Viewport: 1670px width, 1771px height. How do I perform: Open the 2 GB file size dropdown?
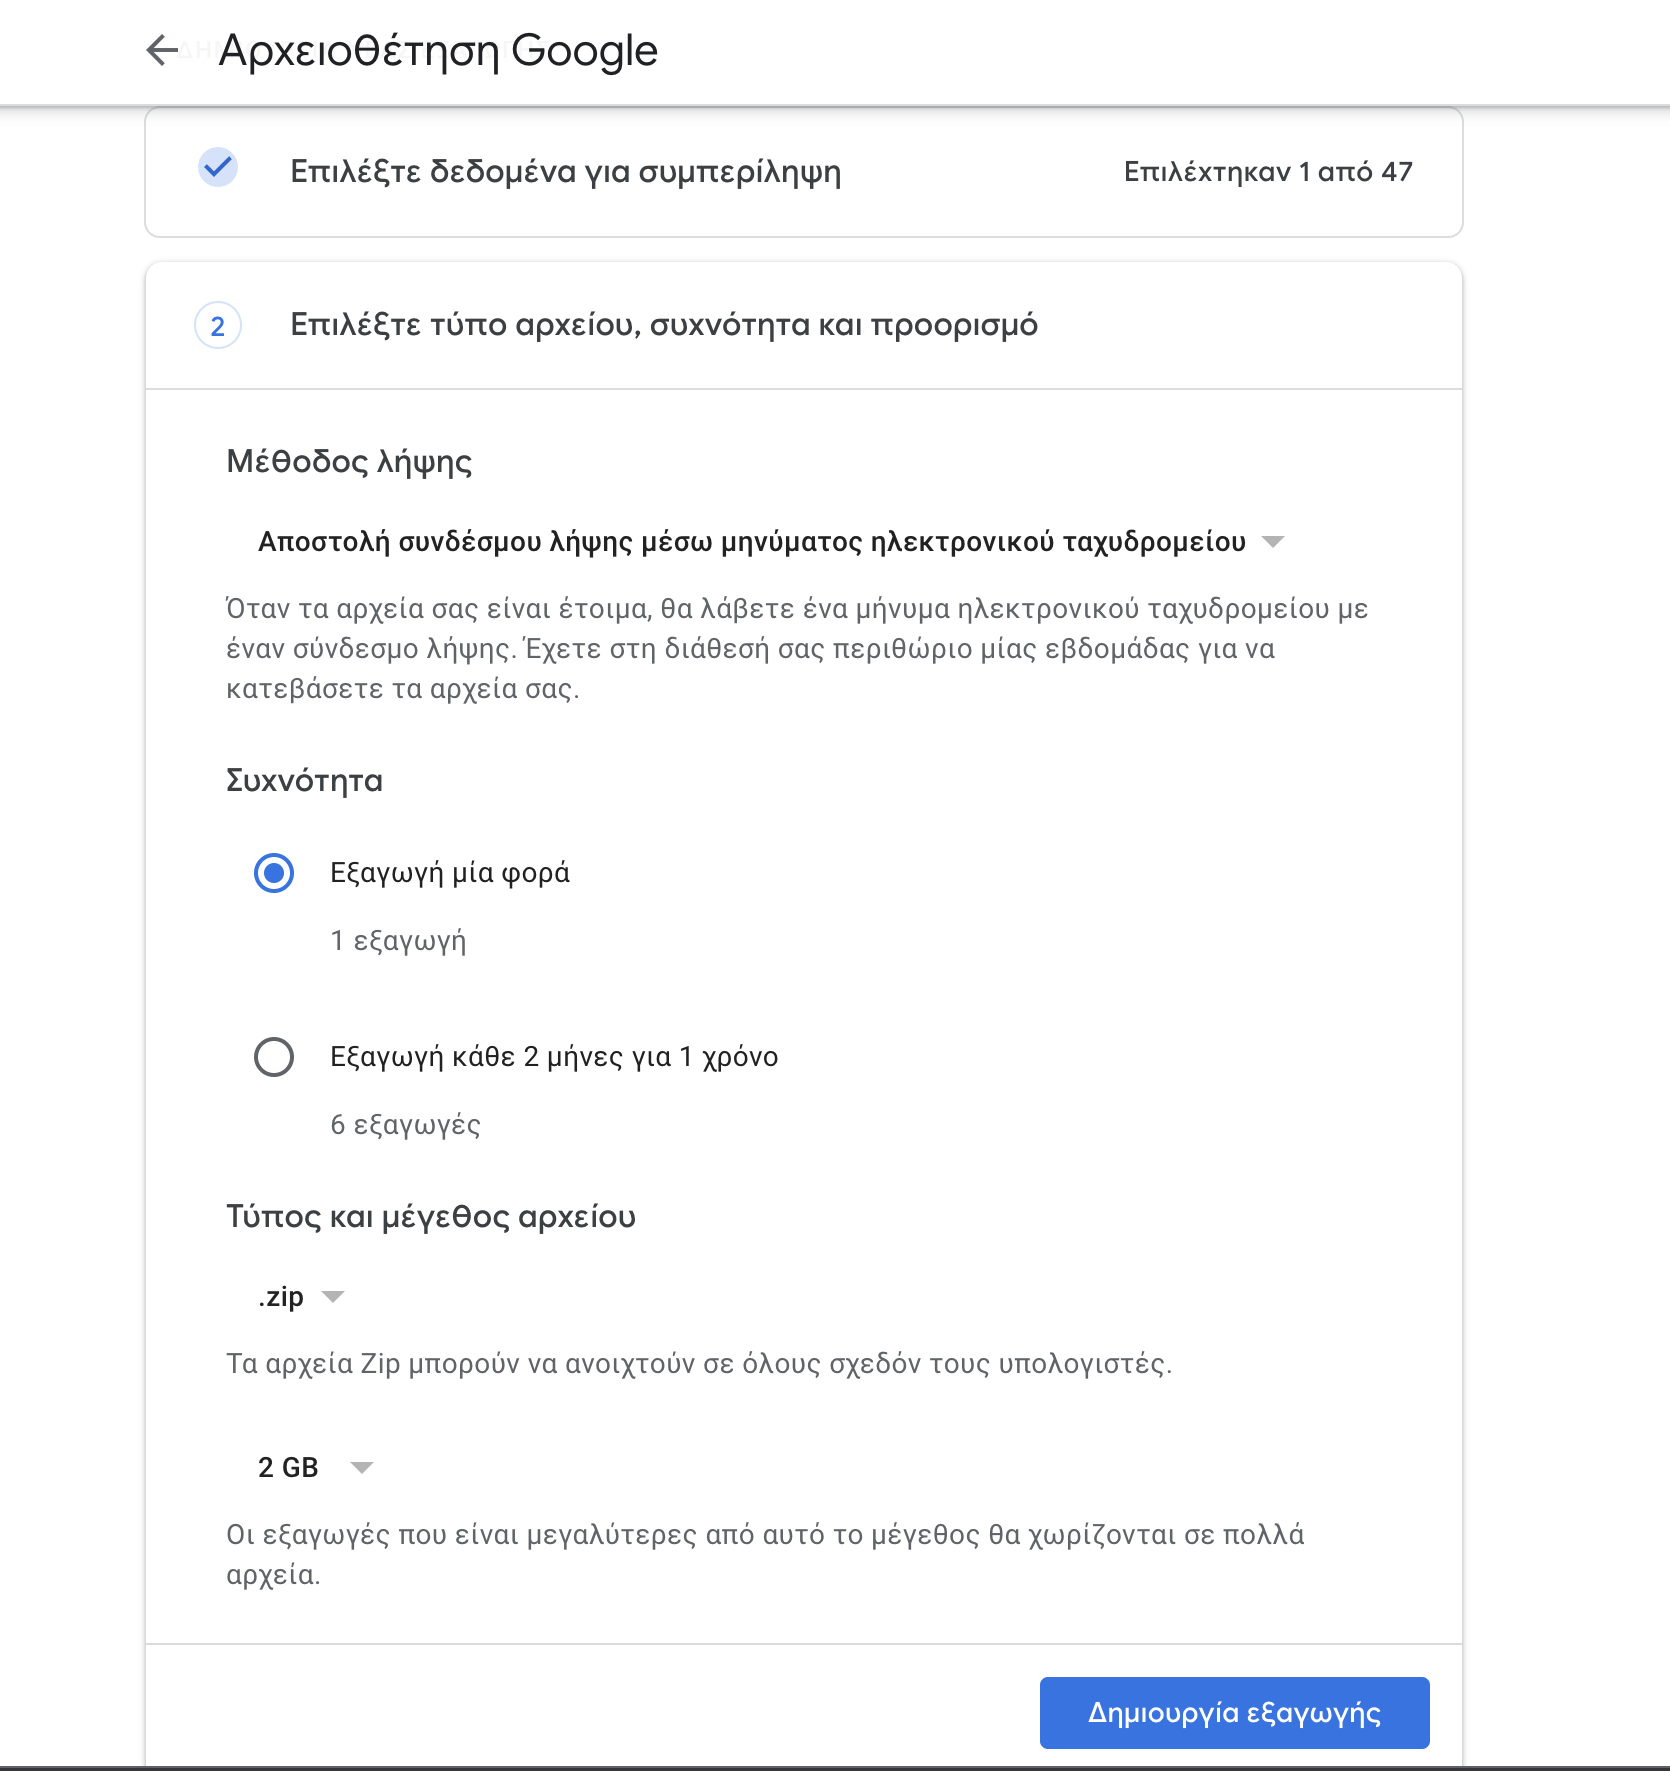pos(315,1467)
